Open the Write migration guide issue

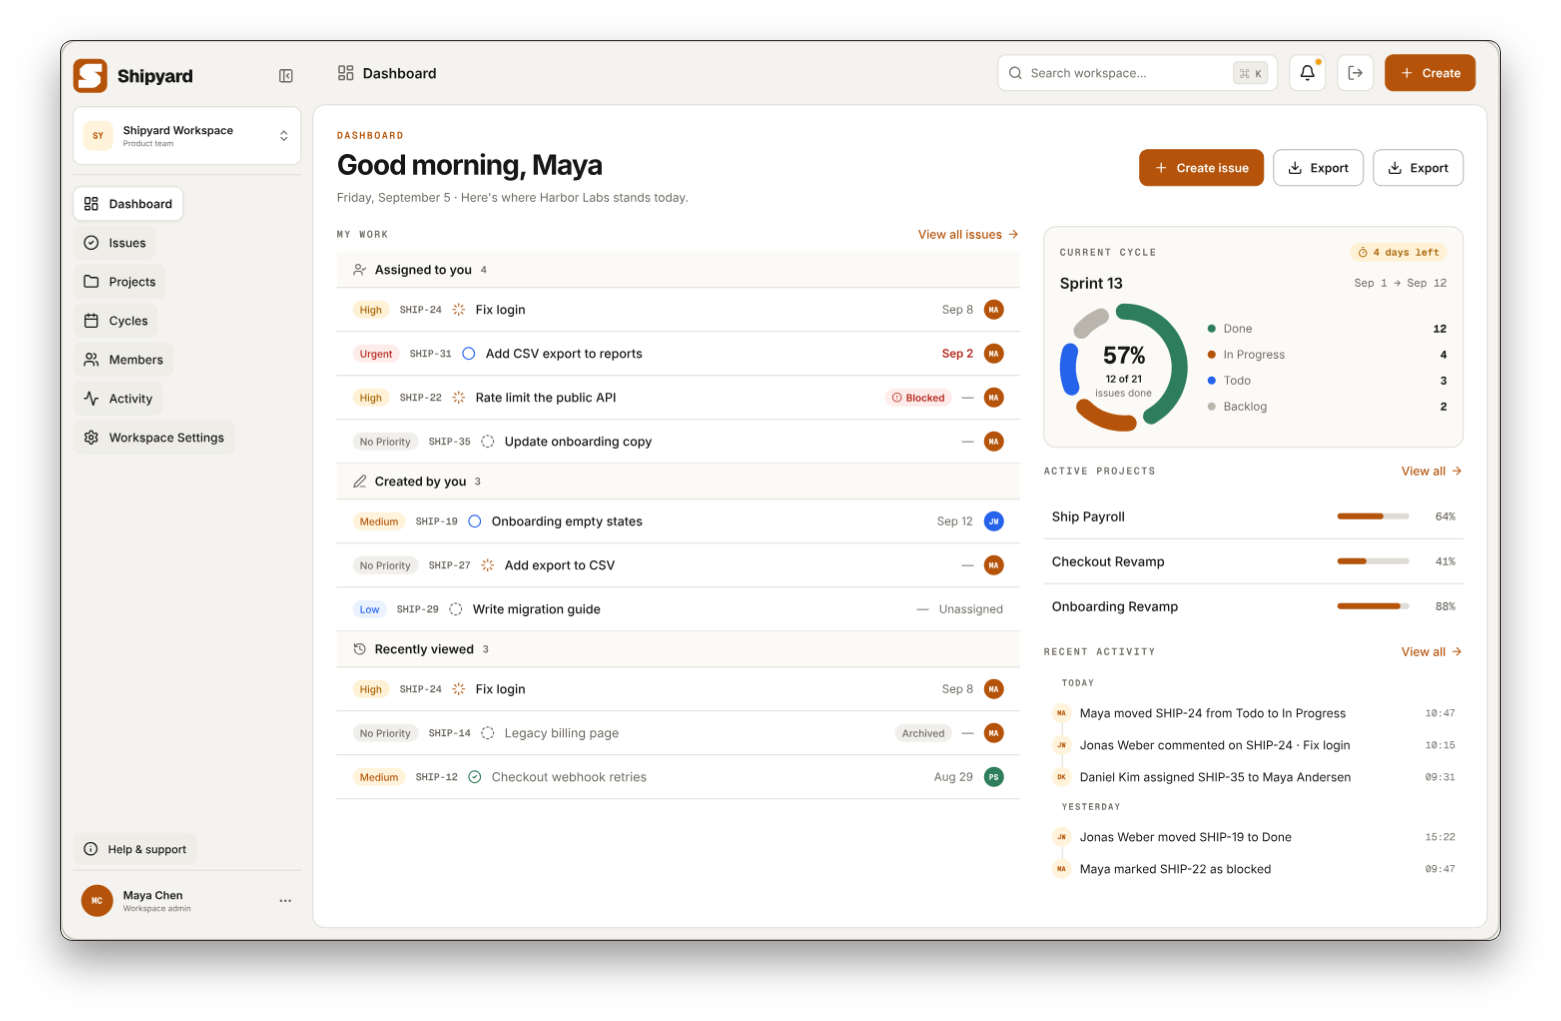[x=678, y=610]
